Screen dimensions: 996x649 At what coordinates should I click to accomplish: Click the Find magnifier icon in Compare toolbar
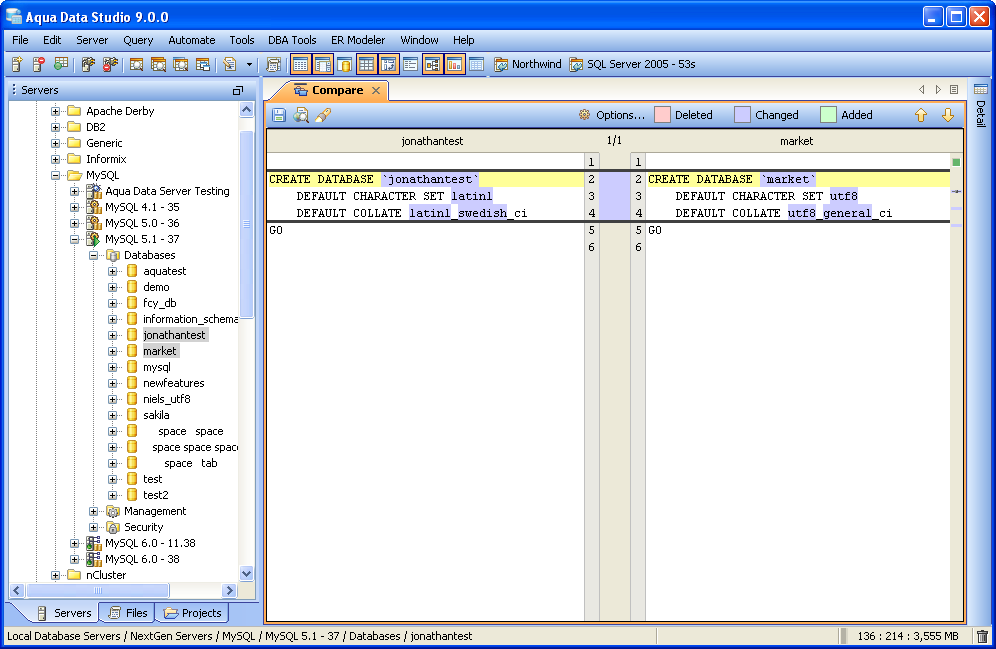point(301,115)
